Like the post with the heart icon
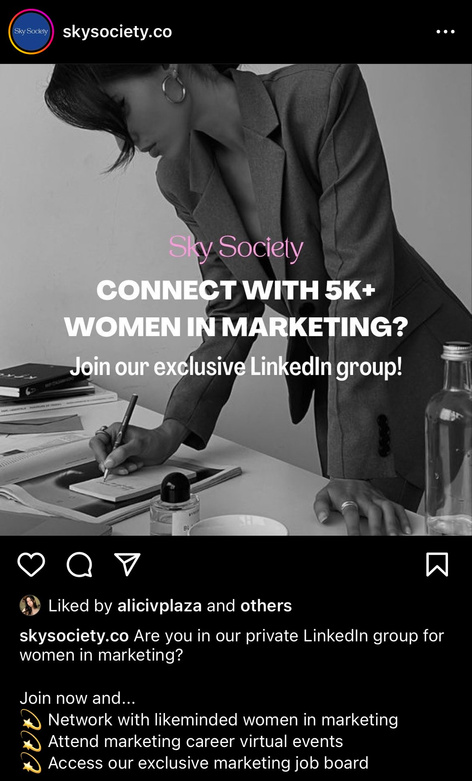472x781 pixels. pyautogui.click(x=31, y=564)
